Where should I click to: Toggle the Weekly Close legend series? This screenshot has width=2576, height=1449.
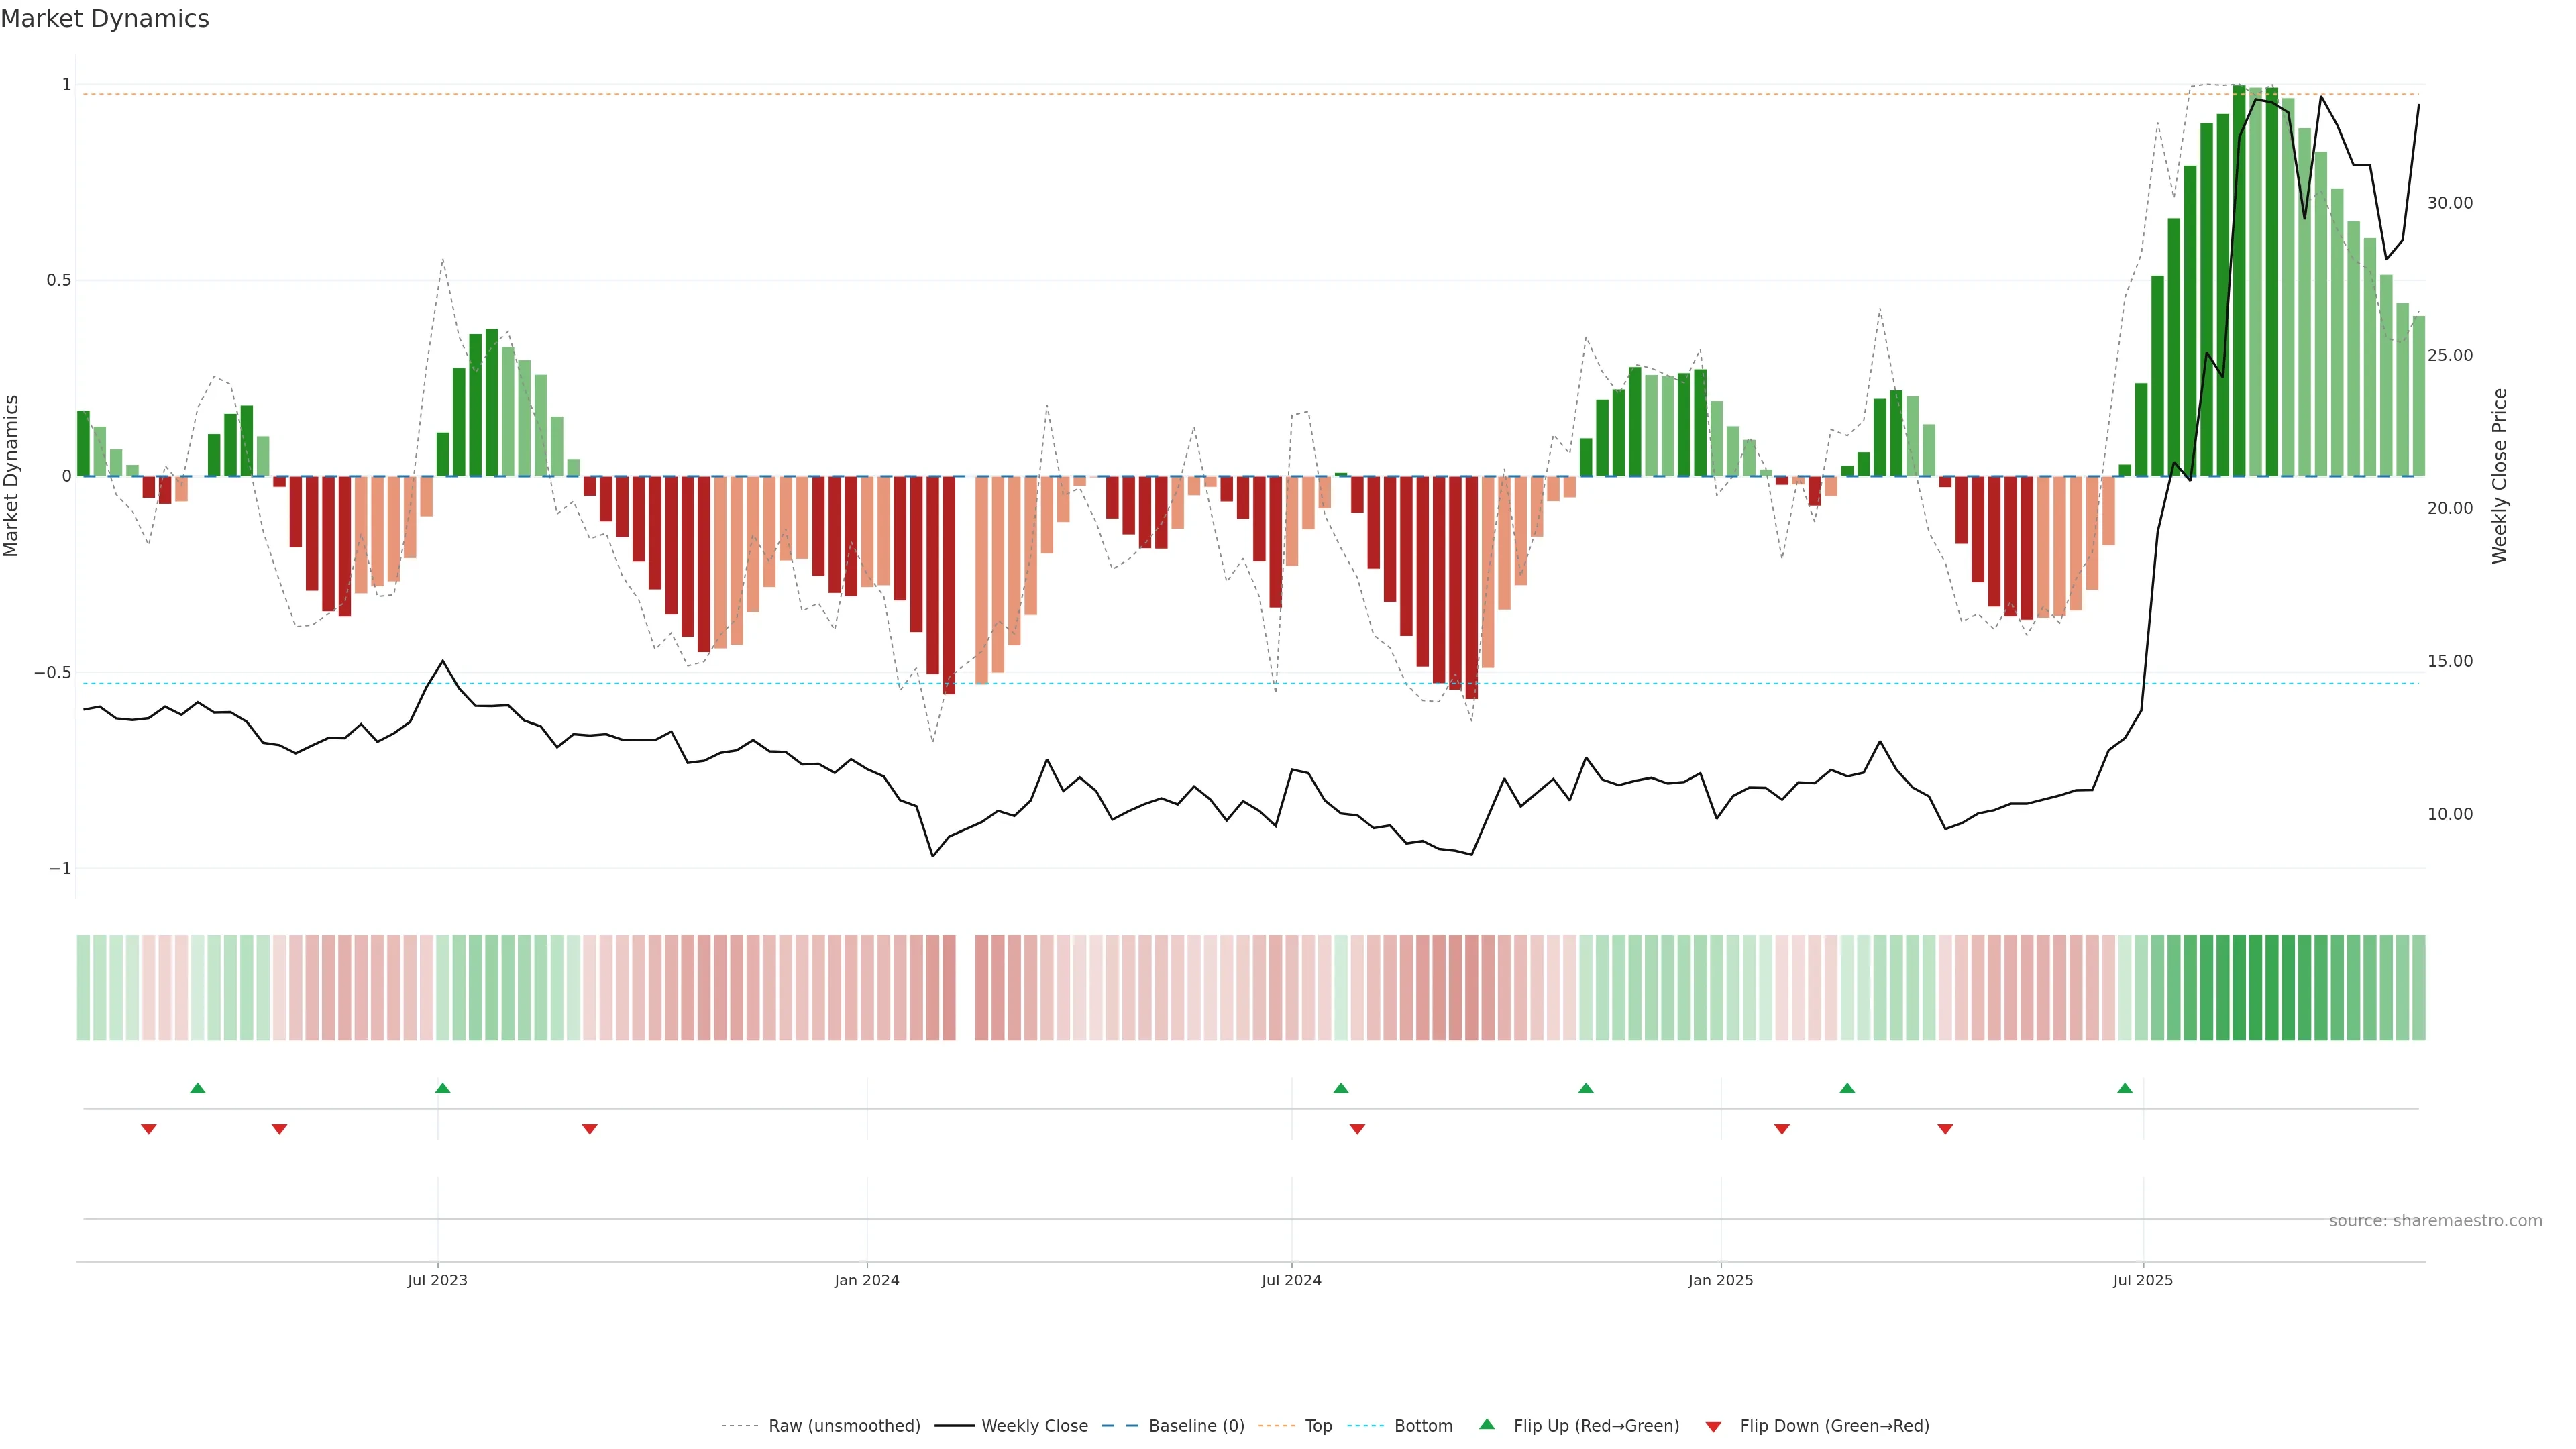(1034, 1426)
